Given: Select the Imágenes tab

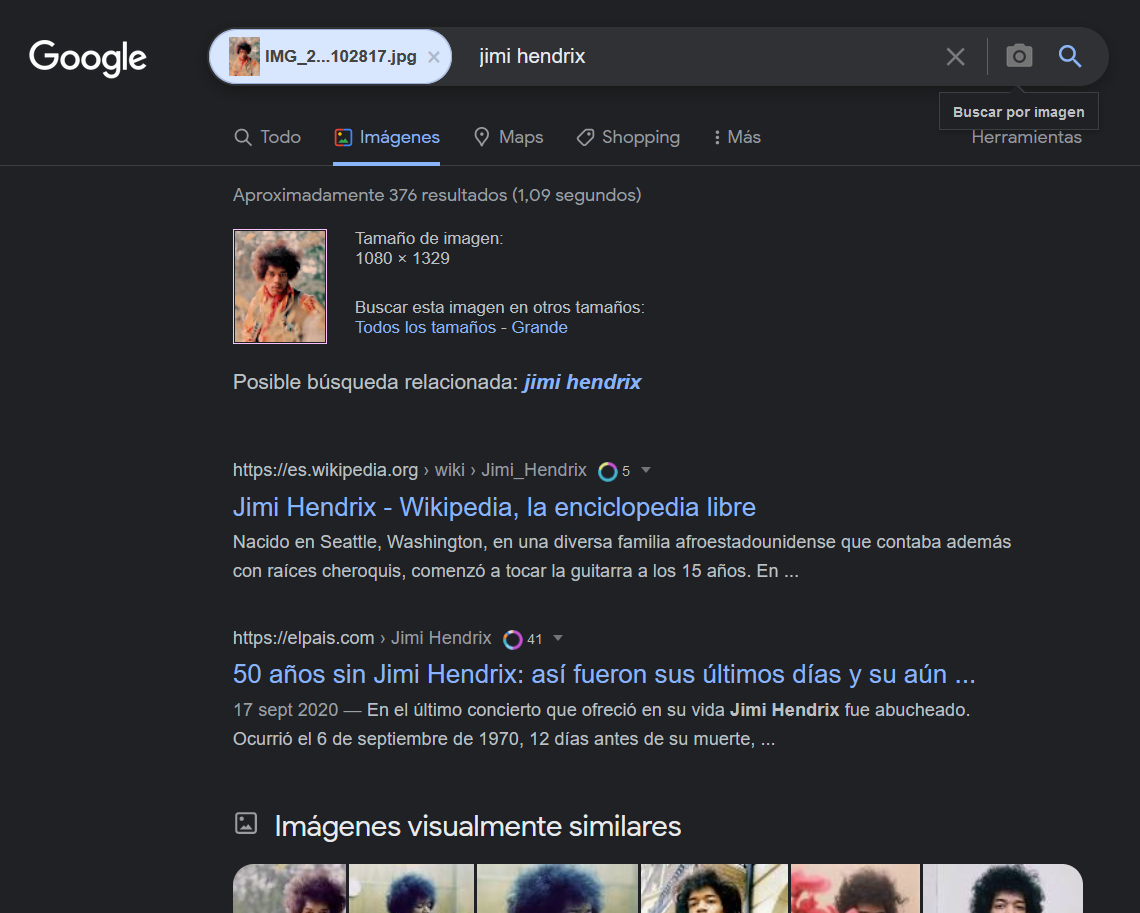Looking at the screenshot, I should click(386, 137).
